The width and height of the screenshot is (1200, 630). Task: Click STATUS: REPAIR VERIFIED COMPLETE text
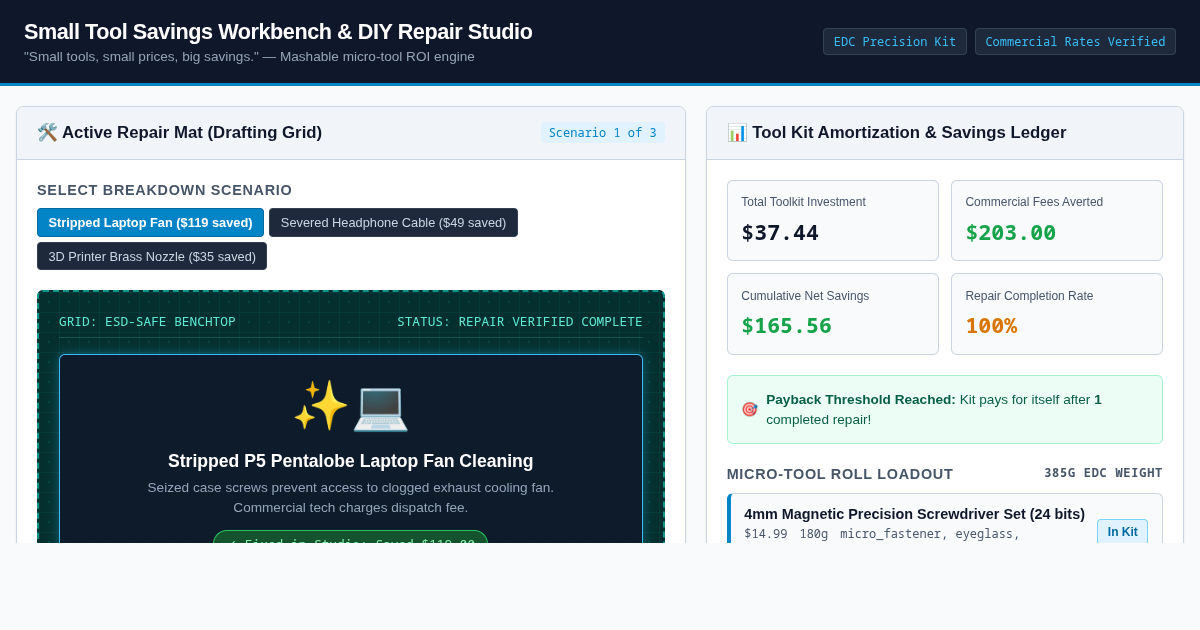(x=520, y=322)
